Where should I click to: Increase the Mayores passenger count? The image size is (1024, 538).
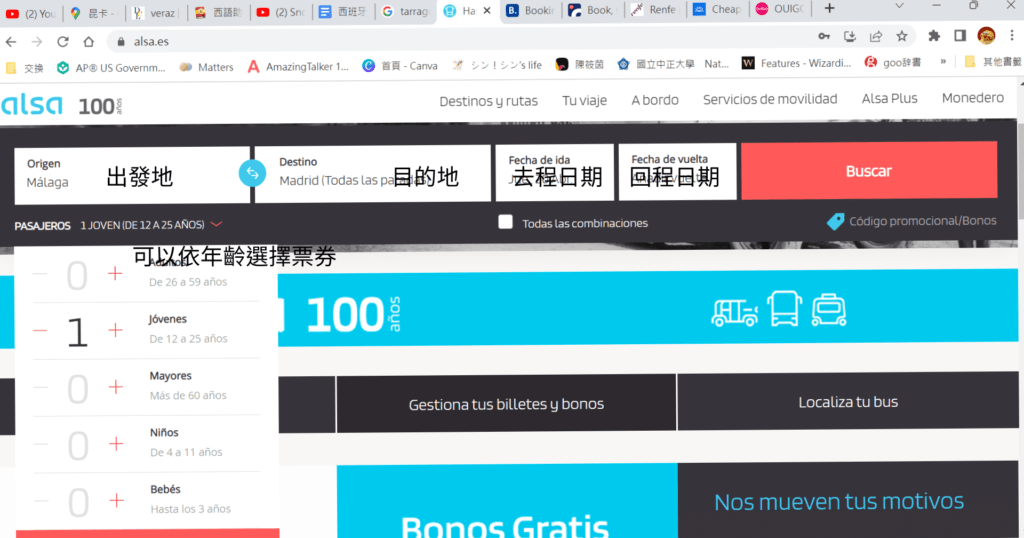pyautogui.click(x=116, y=387)
